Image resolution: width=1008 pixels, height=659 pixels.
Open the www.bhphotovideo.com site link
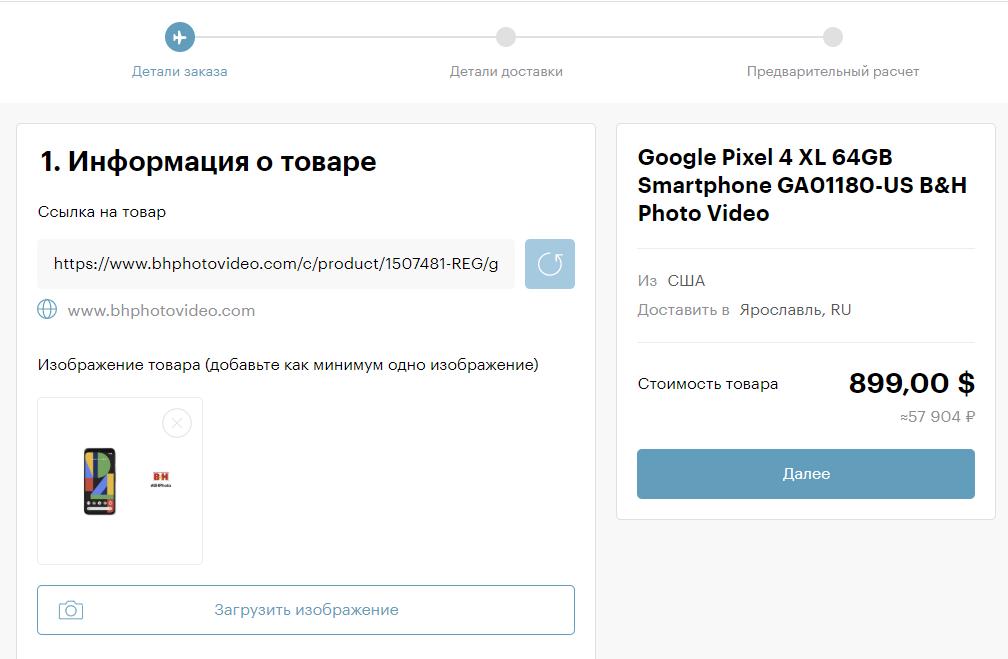pyautogui.click(x=161, y=311)
